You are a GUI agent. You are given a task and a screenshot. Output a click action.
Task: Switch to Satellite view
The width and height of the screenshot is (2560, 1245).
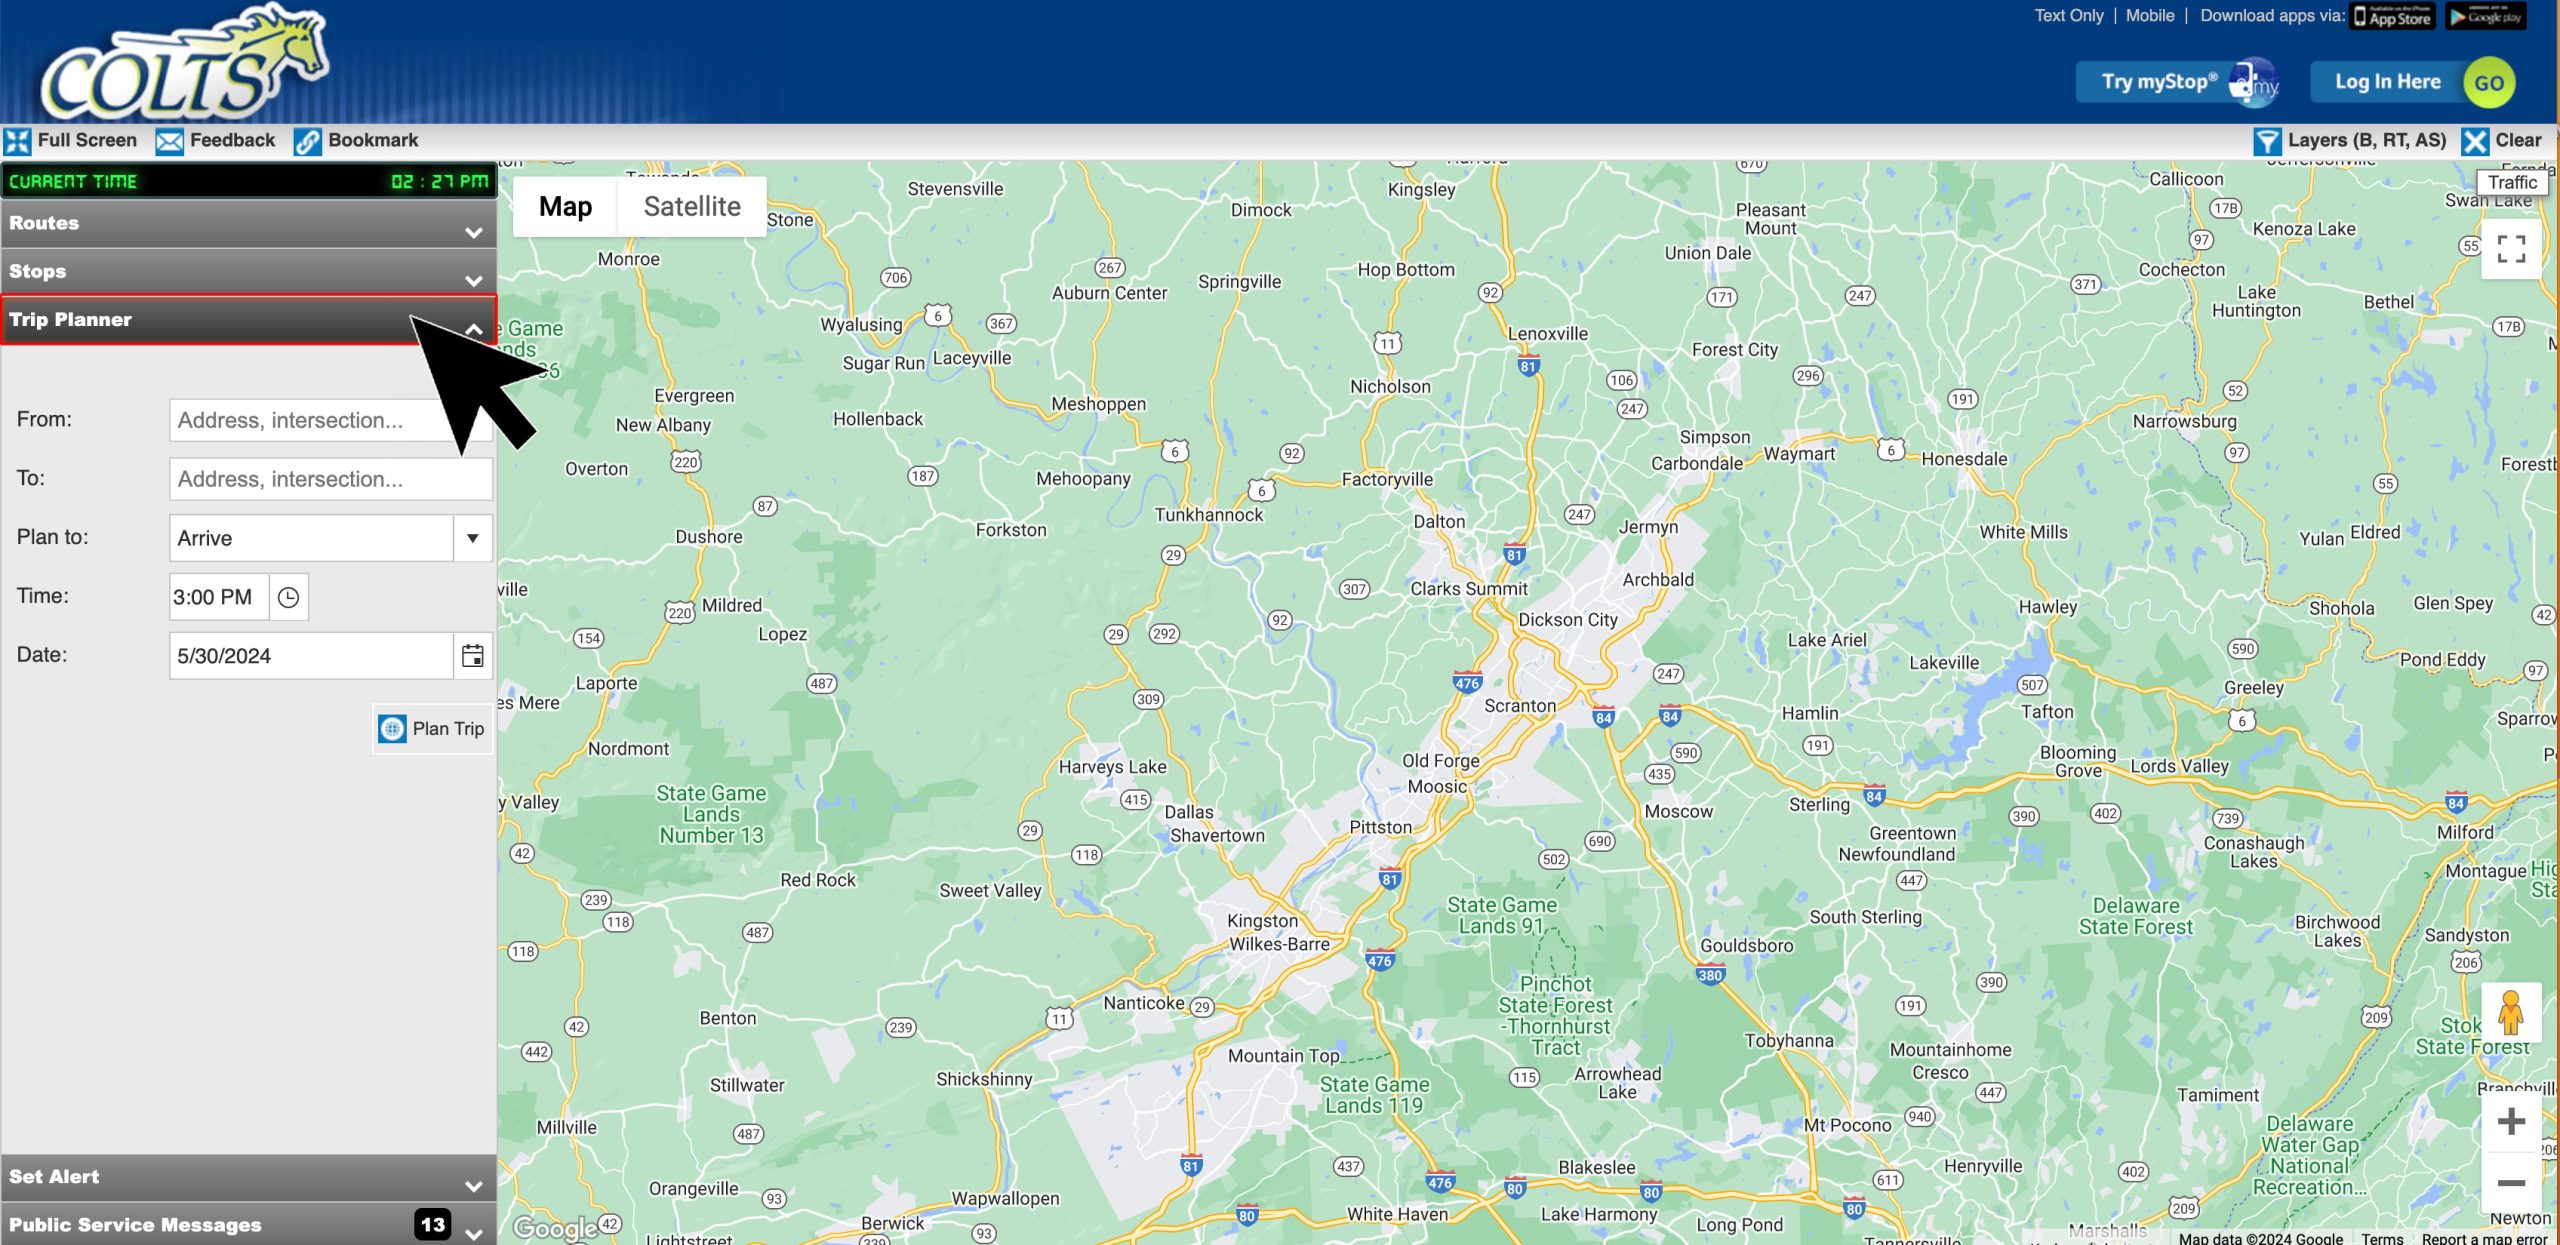690,206
